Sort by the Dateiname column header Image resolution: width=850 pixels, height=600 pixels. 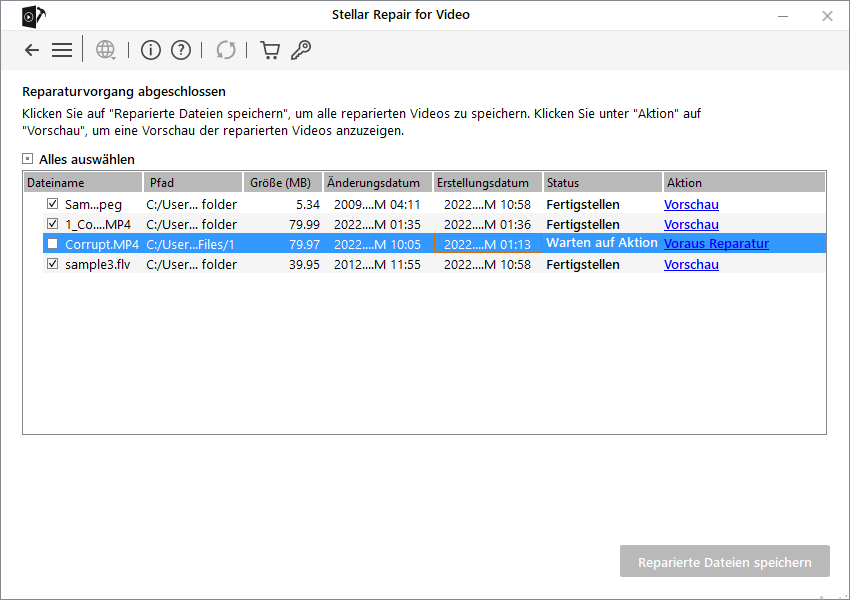(x=83, y=183)
